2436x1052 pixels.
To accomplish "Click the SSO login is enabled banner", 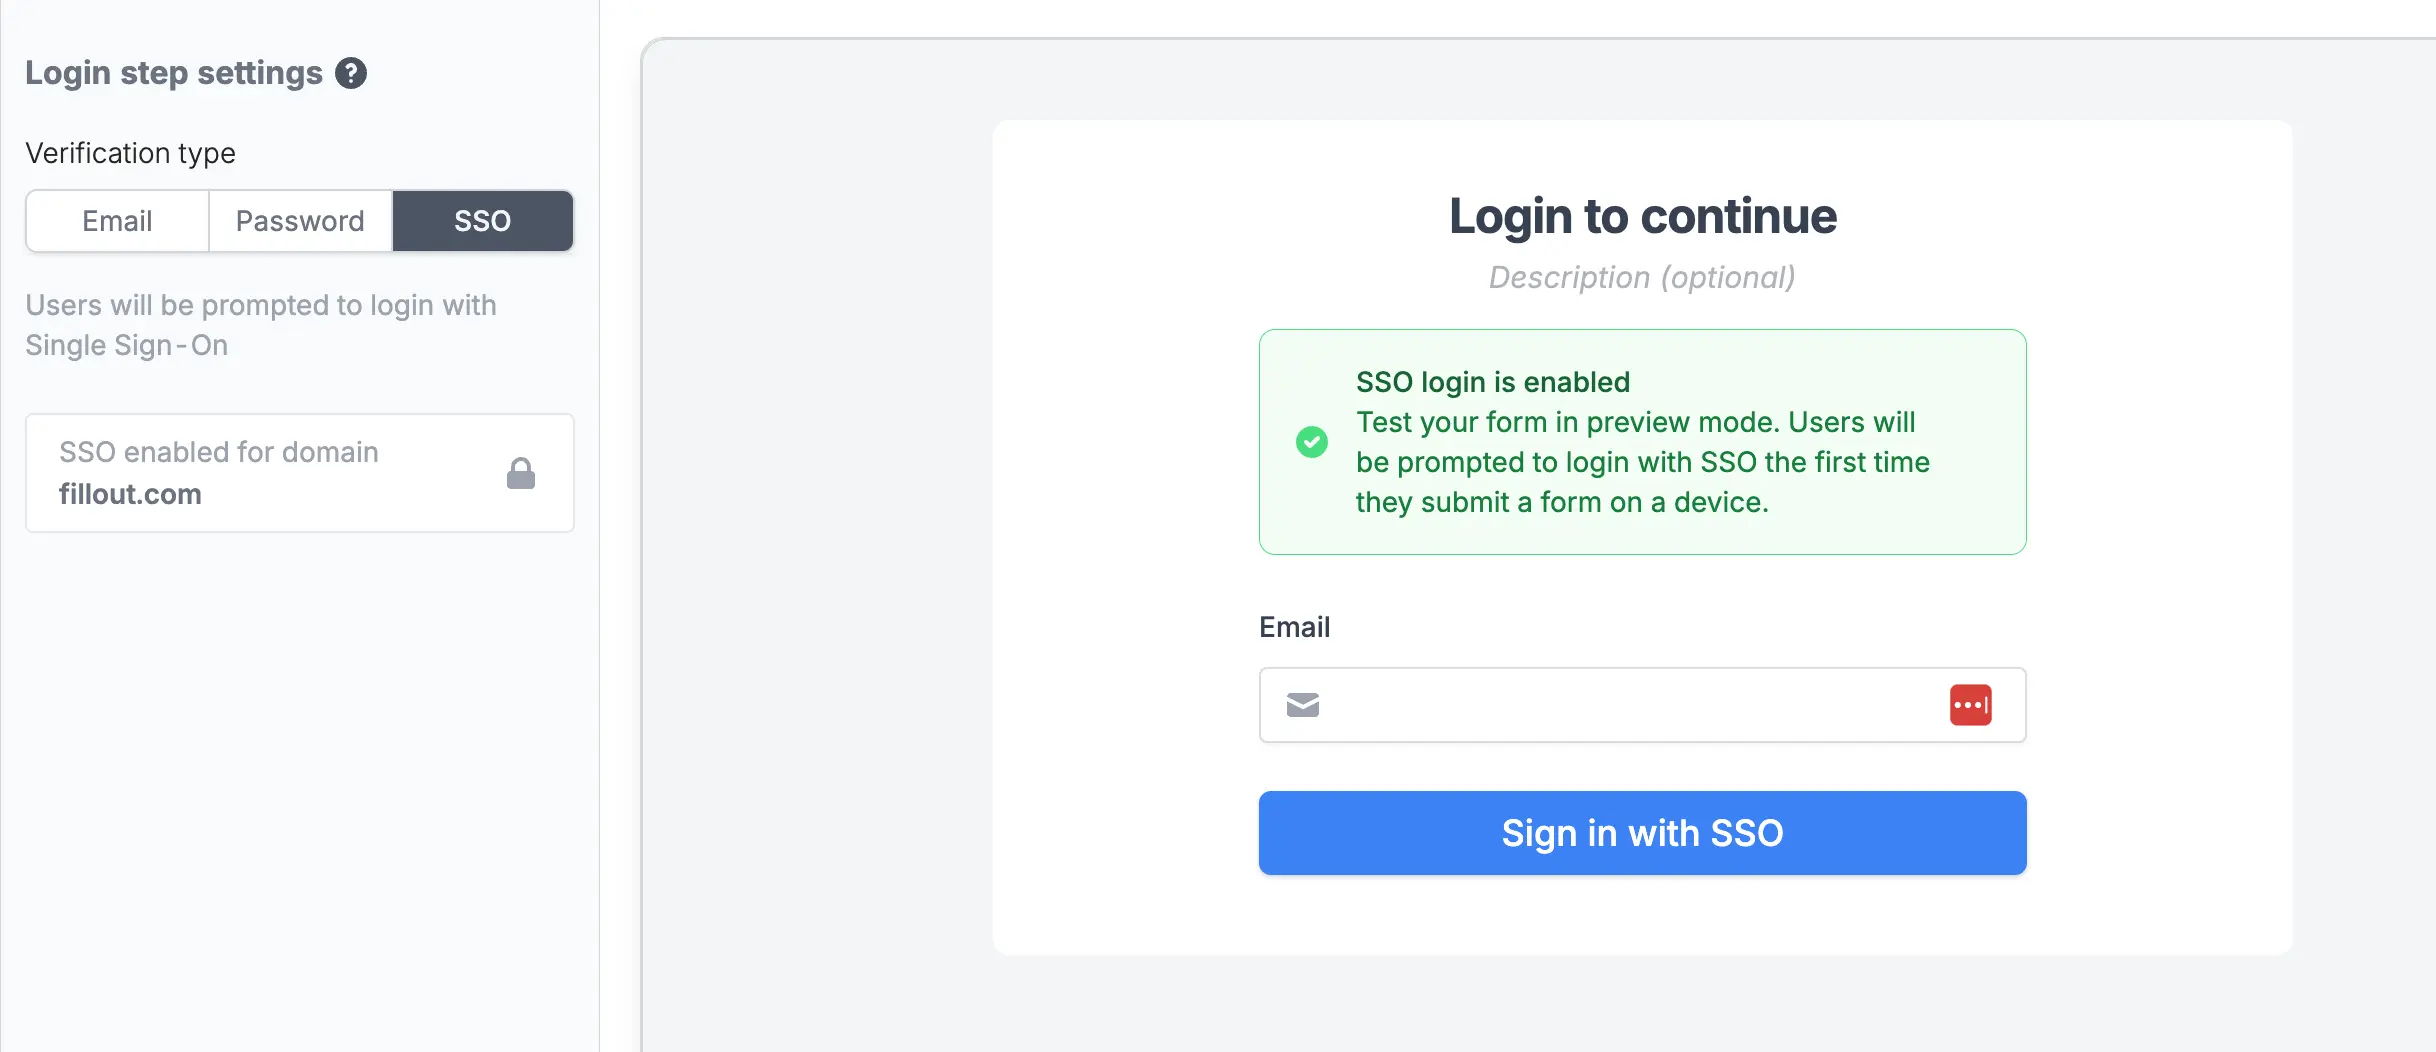I will tap(1643, 442).
